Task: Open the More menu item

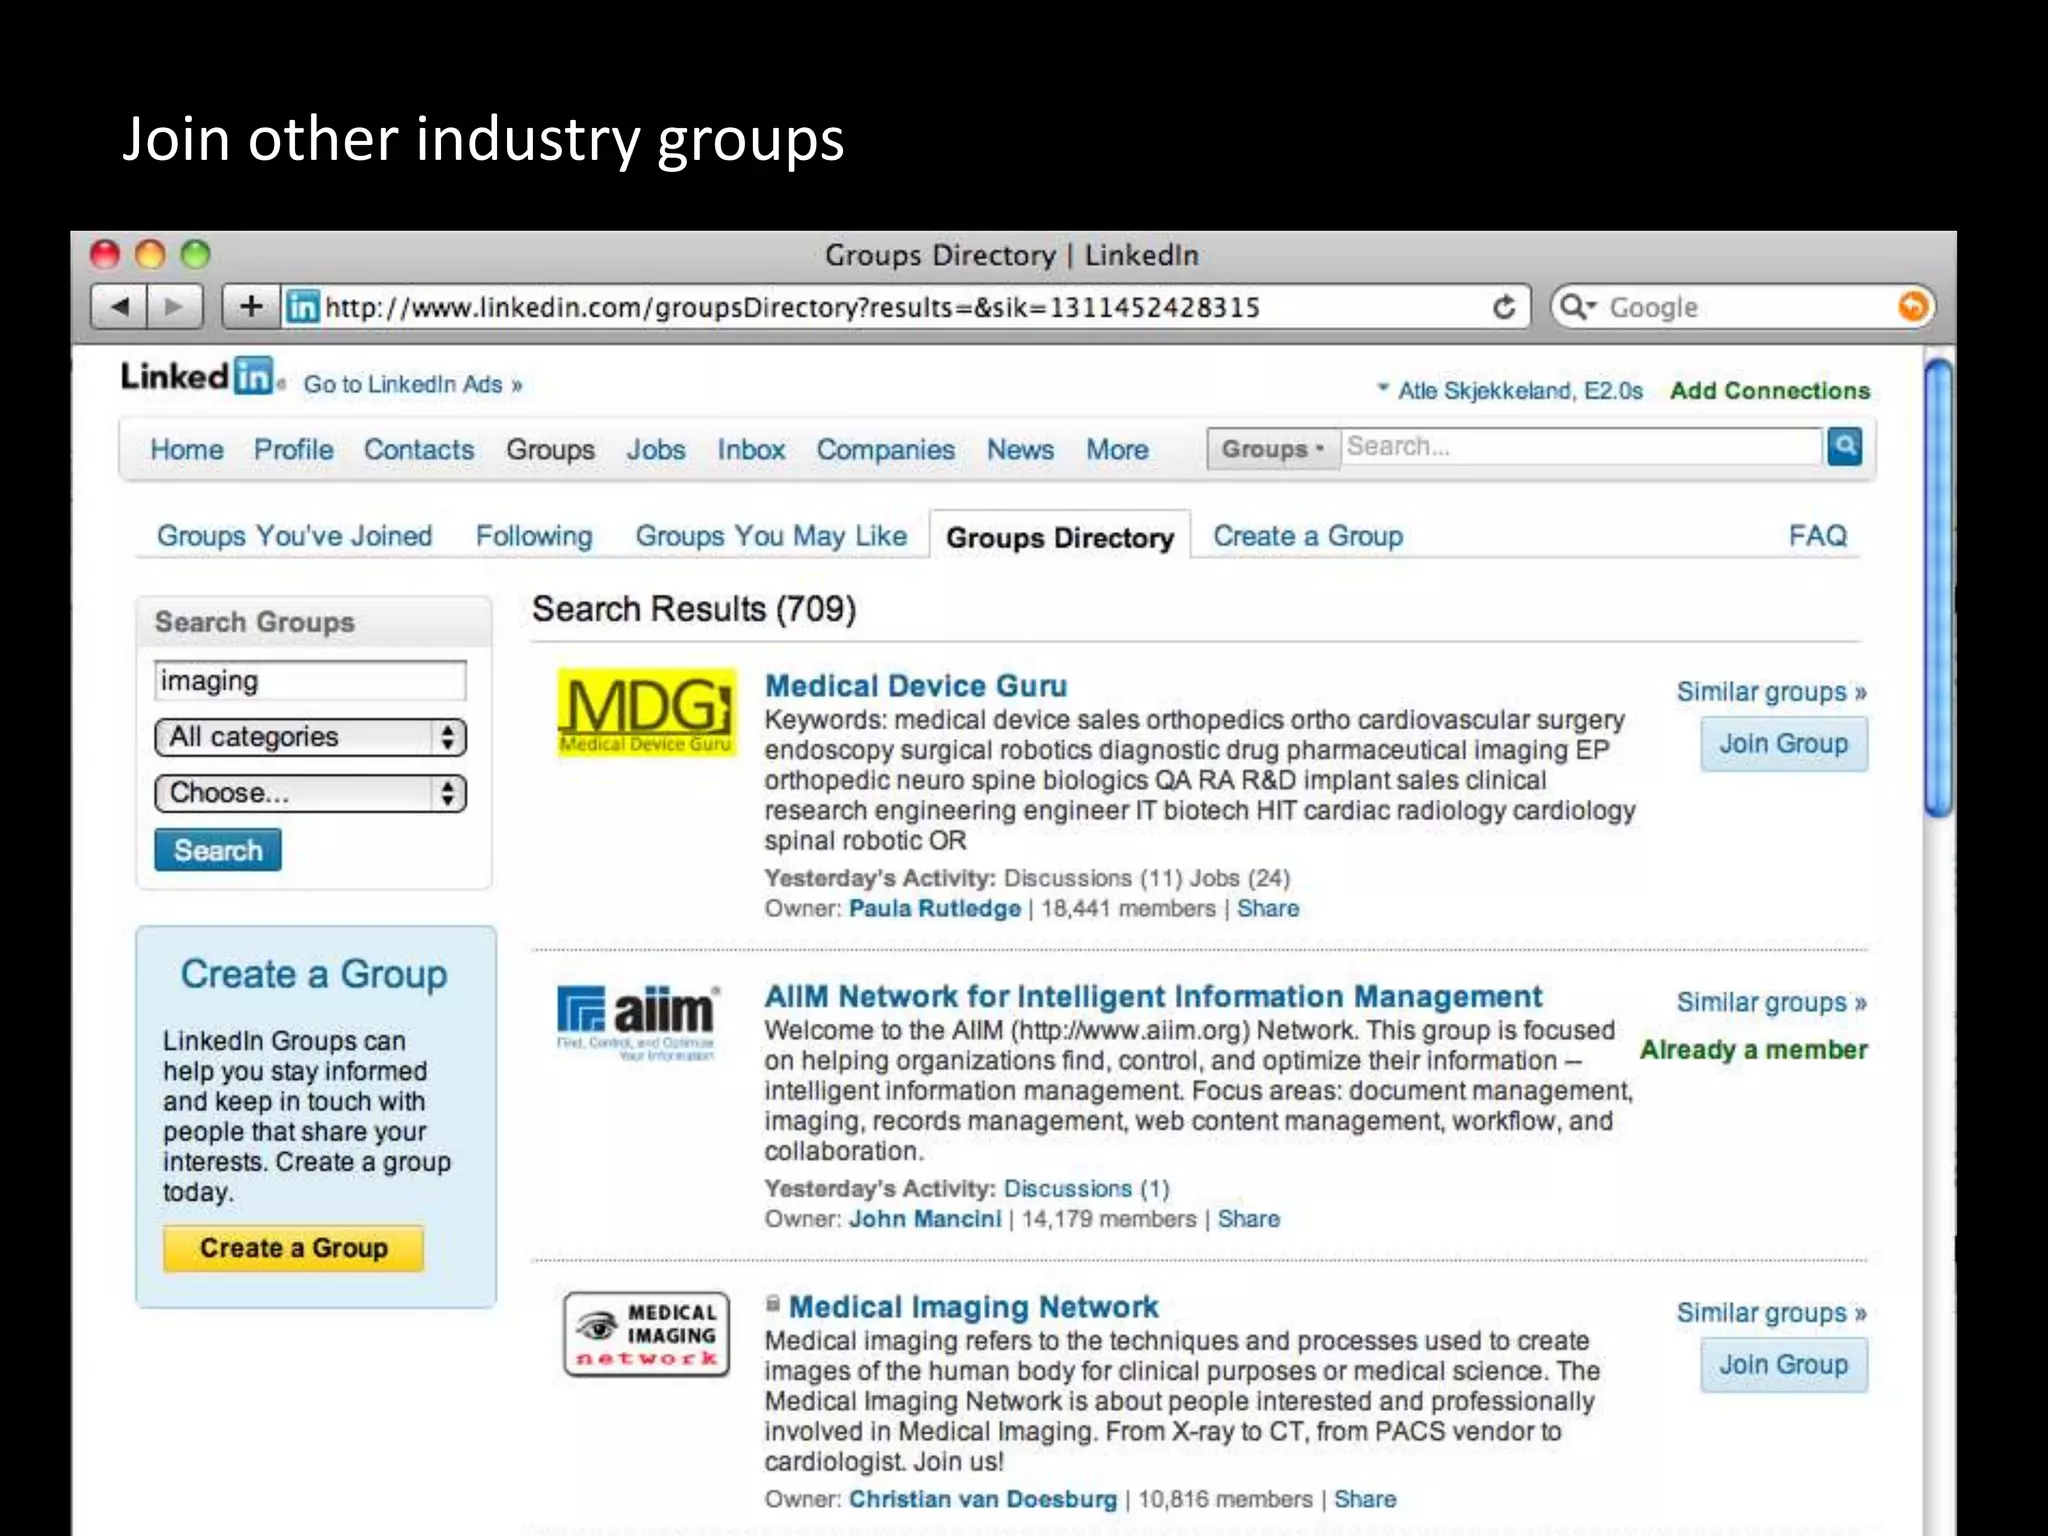Action: pyautogui.click(x=1117, y=450)
